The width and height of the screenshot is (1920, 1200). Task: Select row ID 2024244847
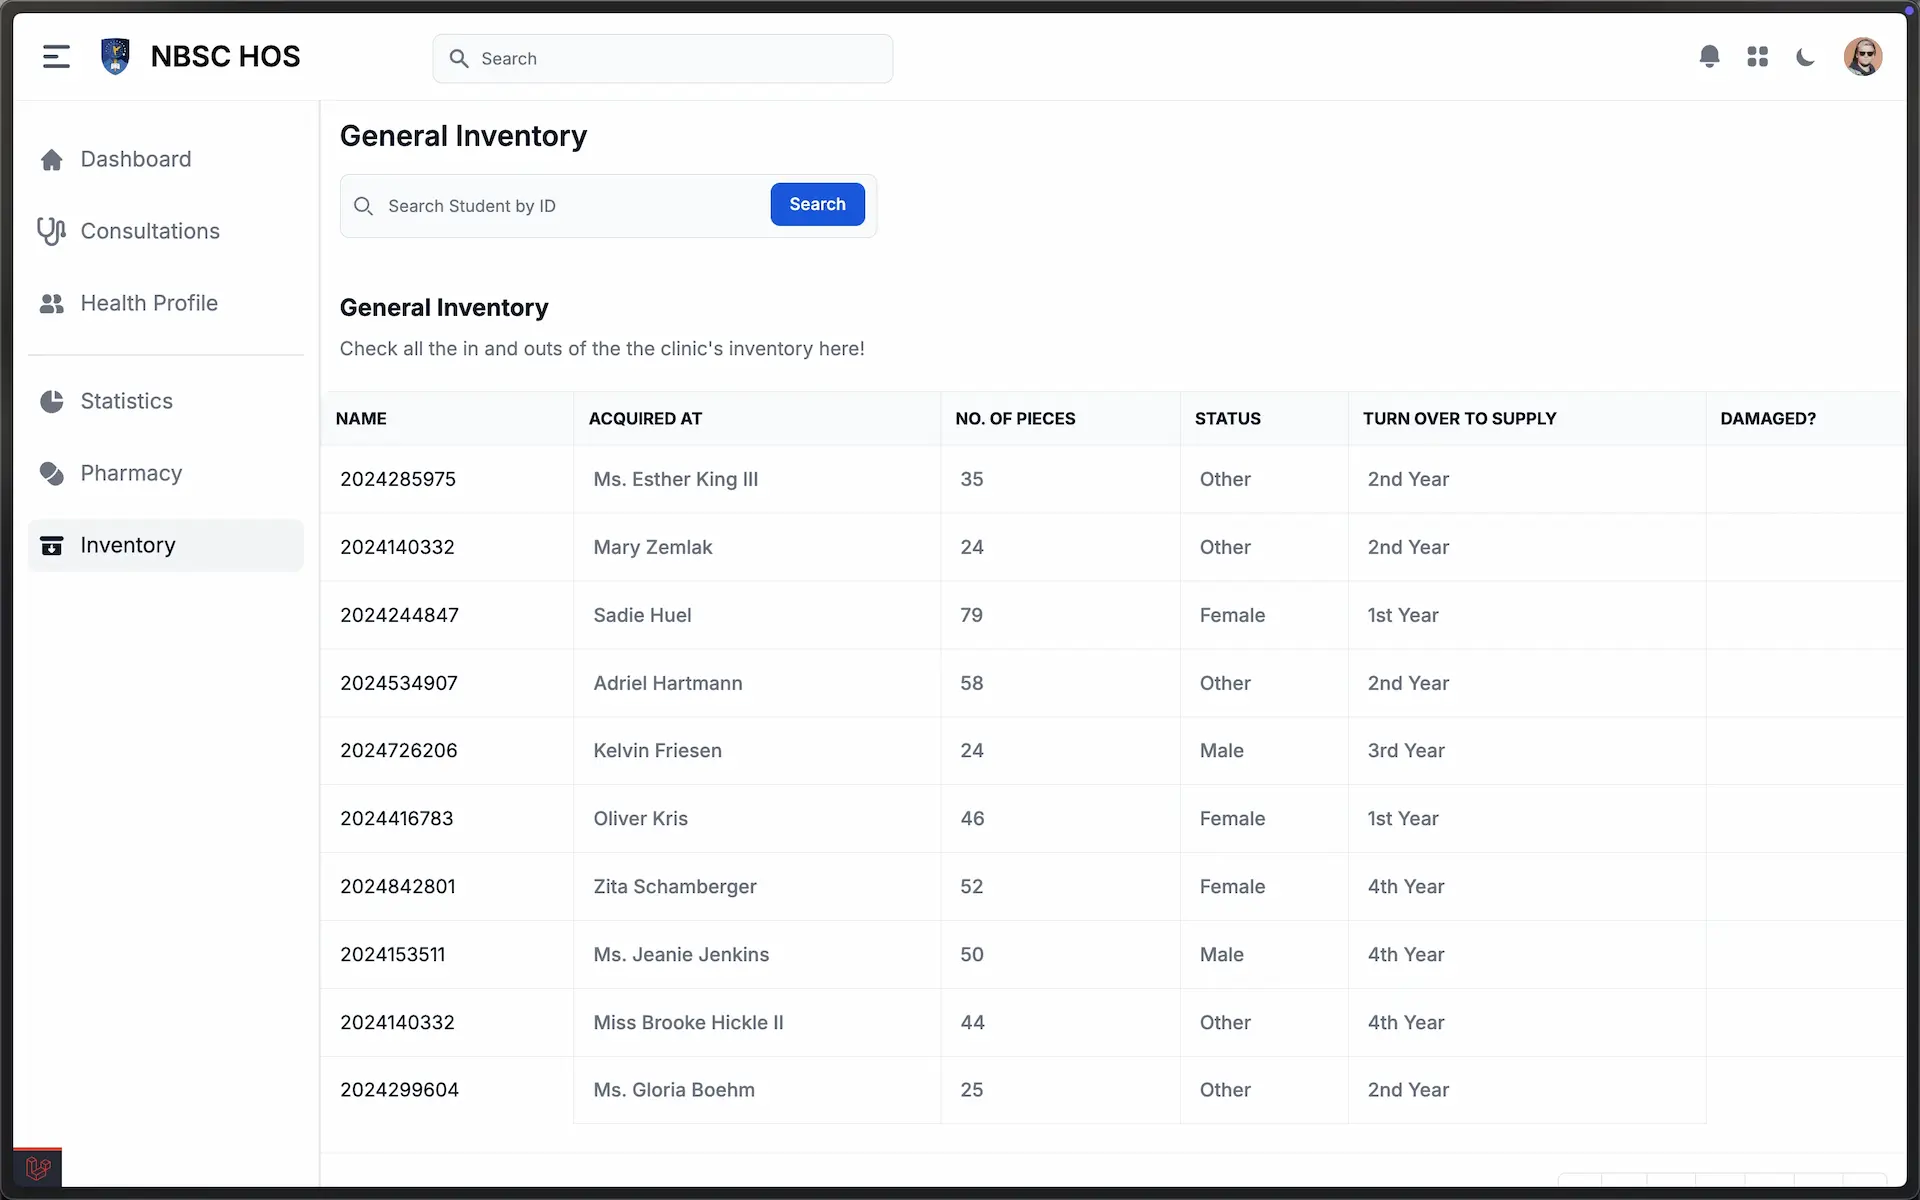coord(399,615)
